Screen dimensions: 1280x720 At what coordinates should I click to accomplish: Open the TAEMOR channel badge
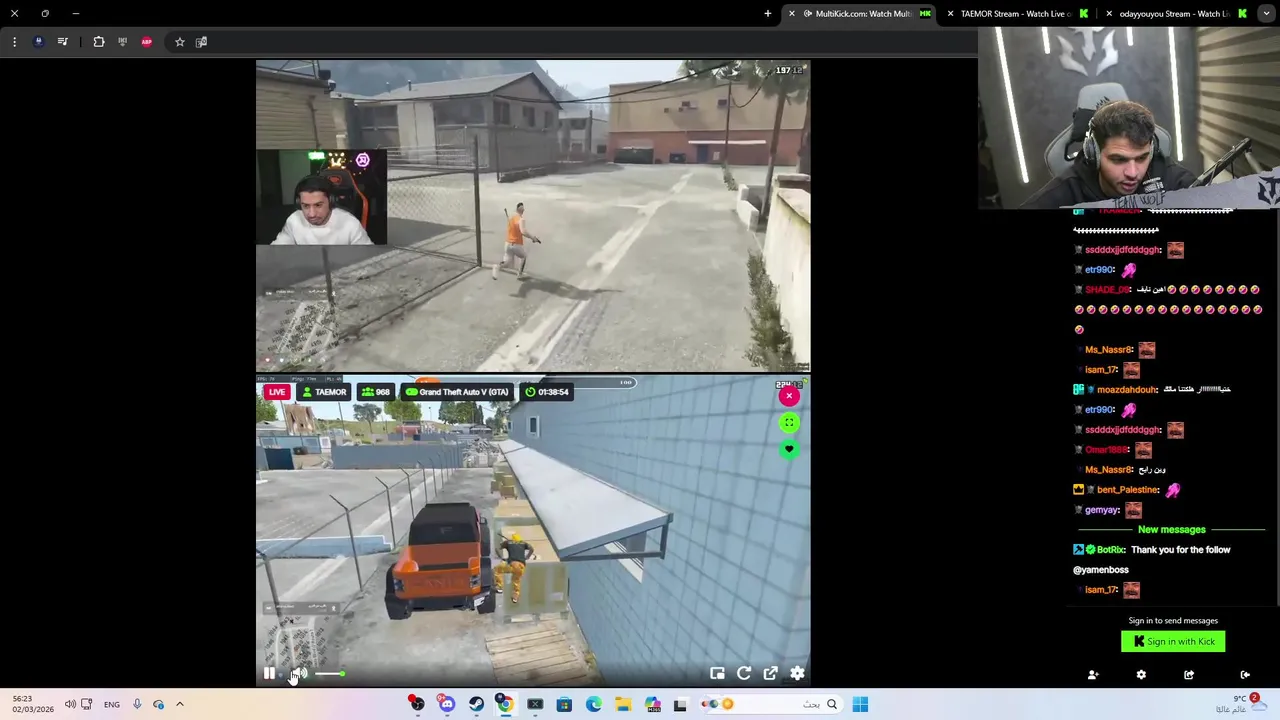pyautogui.click(x=324, y=392)
